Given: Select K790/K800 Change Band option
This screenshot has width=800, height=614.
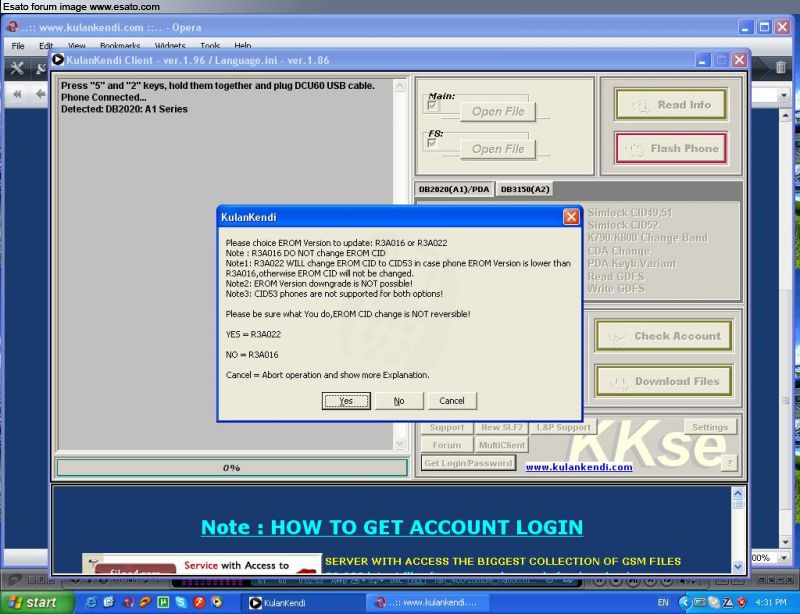Looking at the screenshot, I should pos(647,238).
